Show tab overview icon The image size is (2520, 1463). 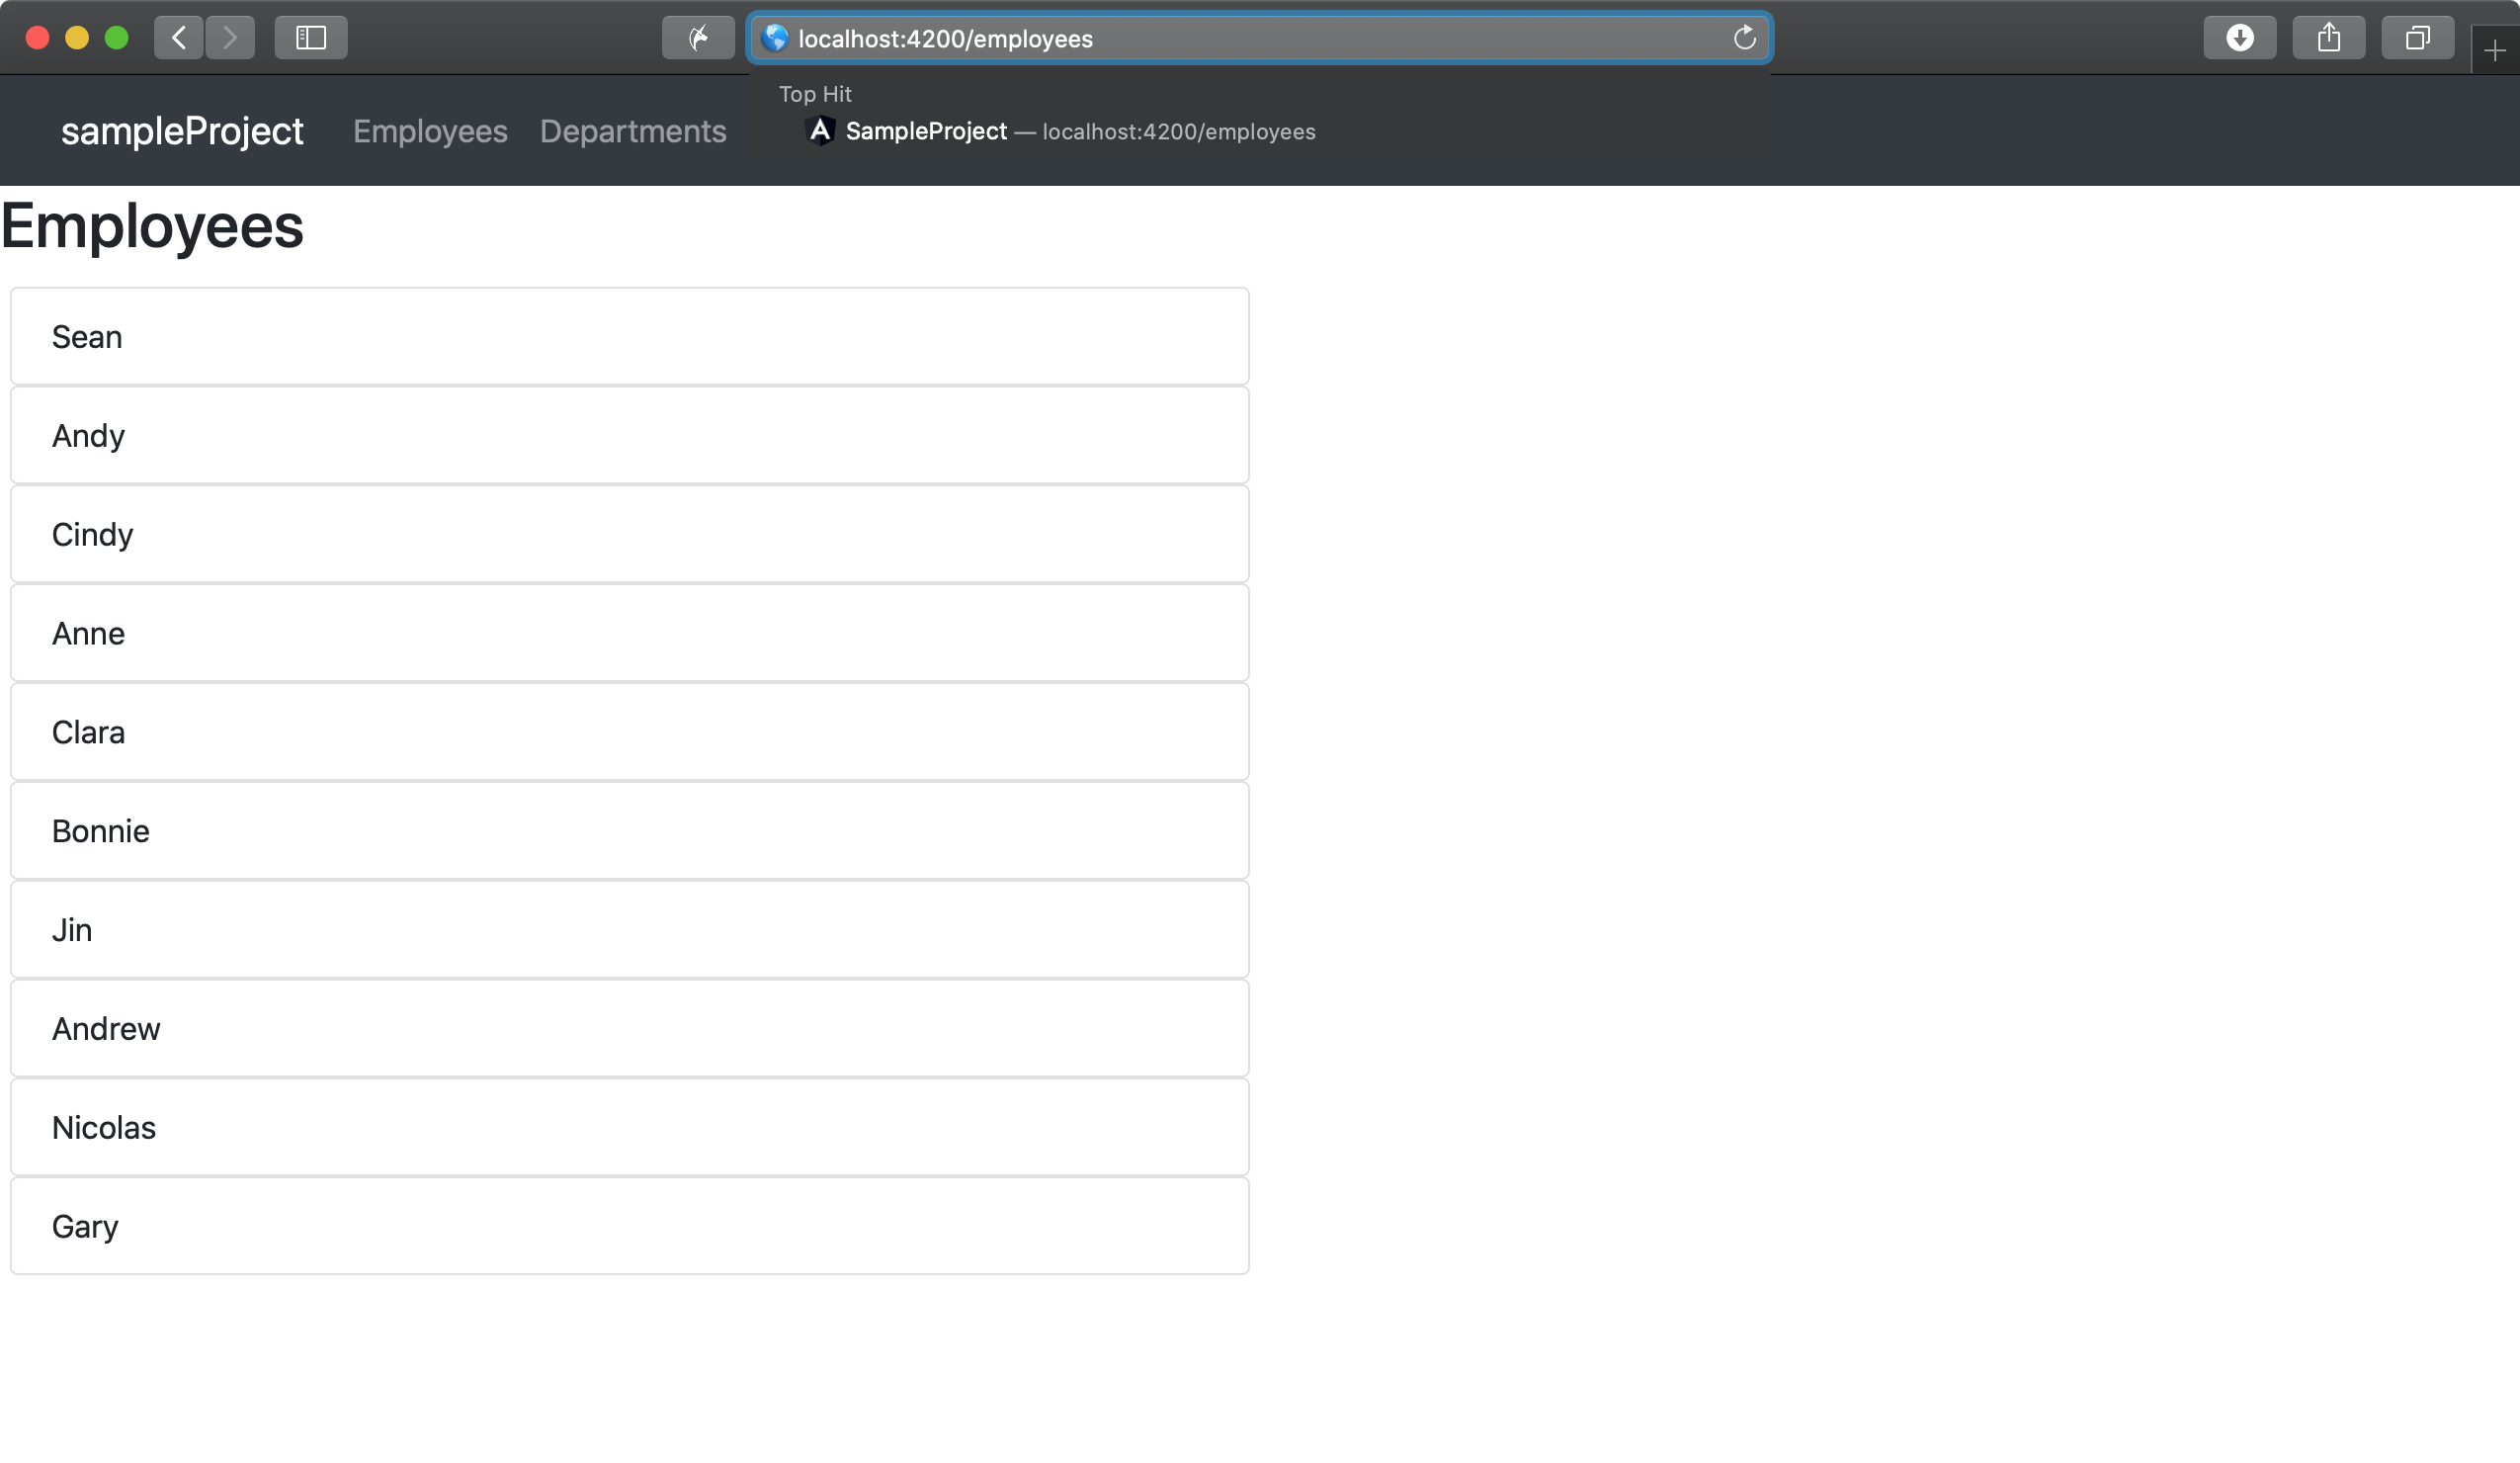2417,38
